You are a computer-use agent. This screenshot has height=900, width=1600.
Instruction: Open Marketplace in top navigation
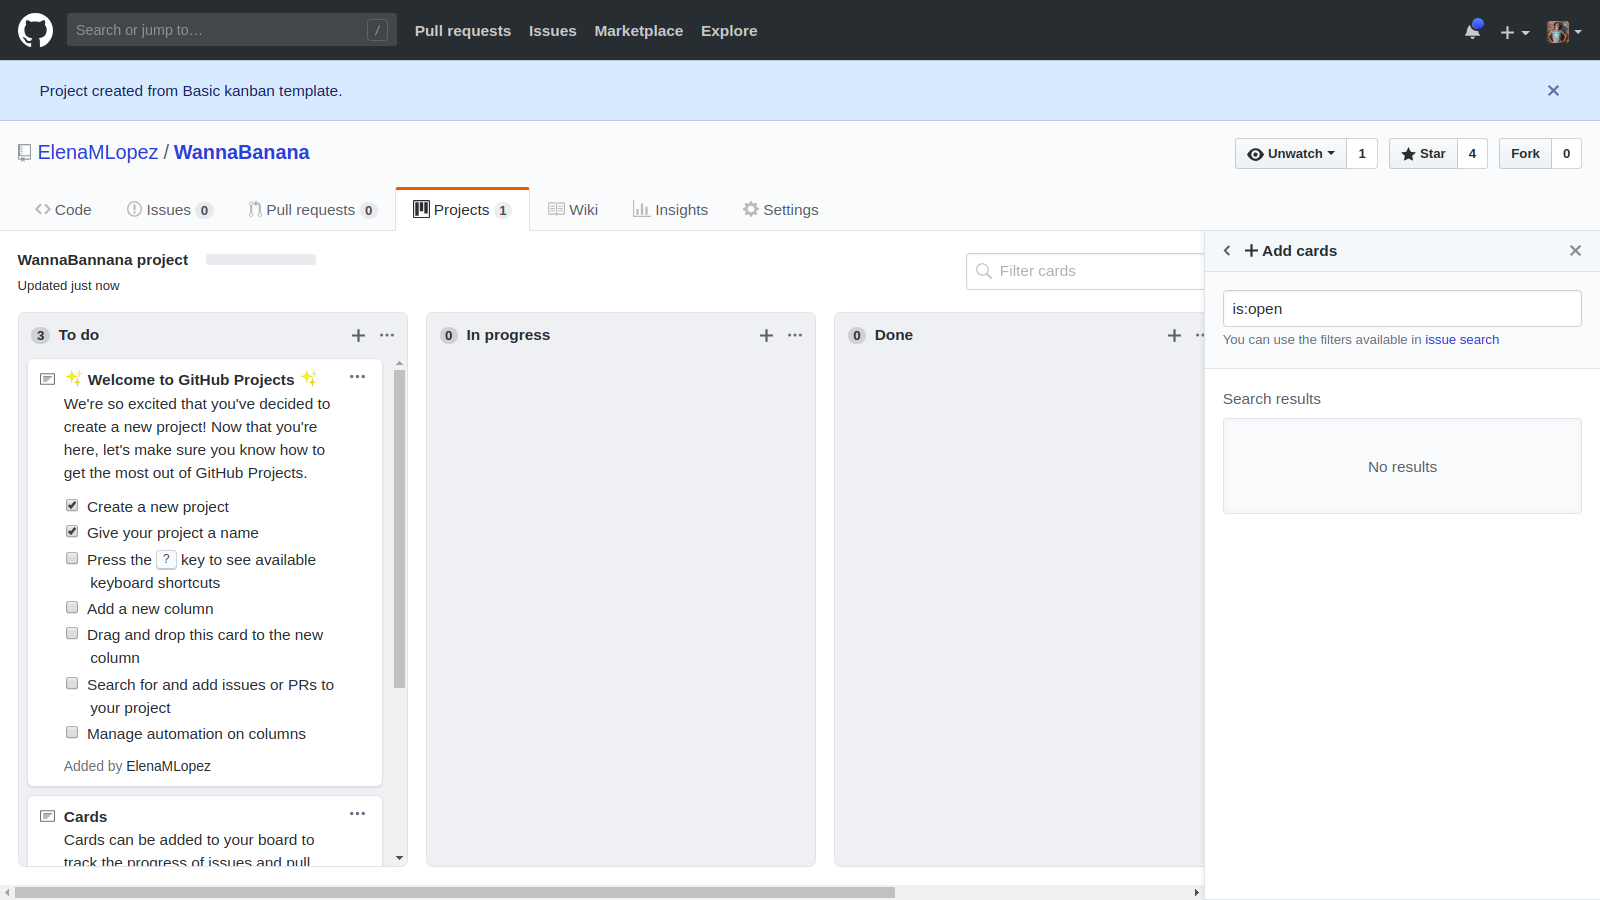coord(639,31)
